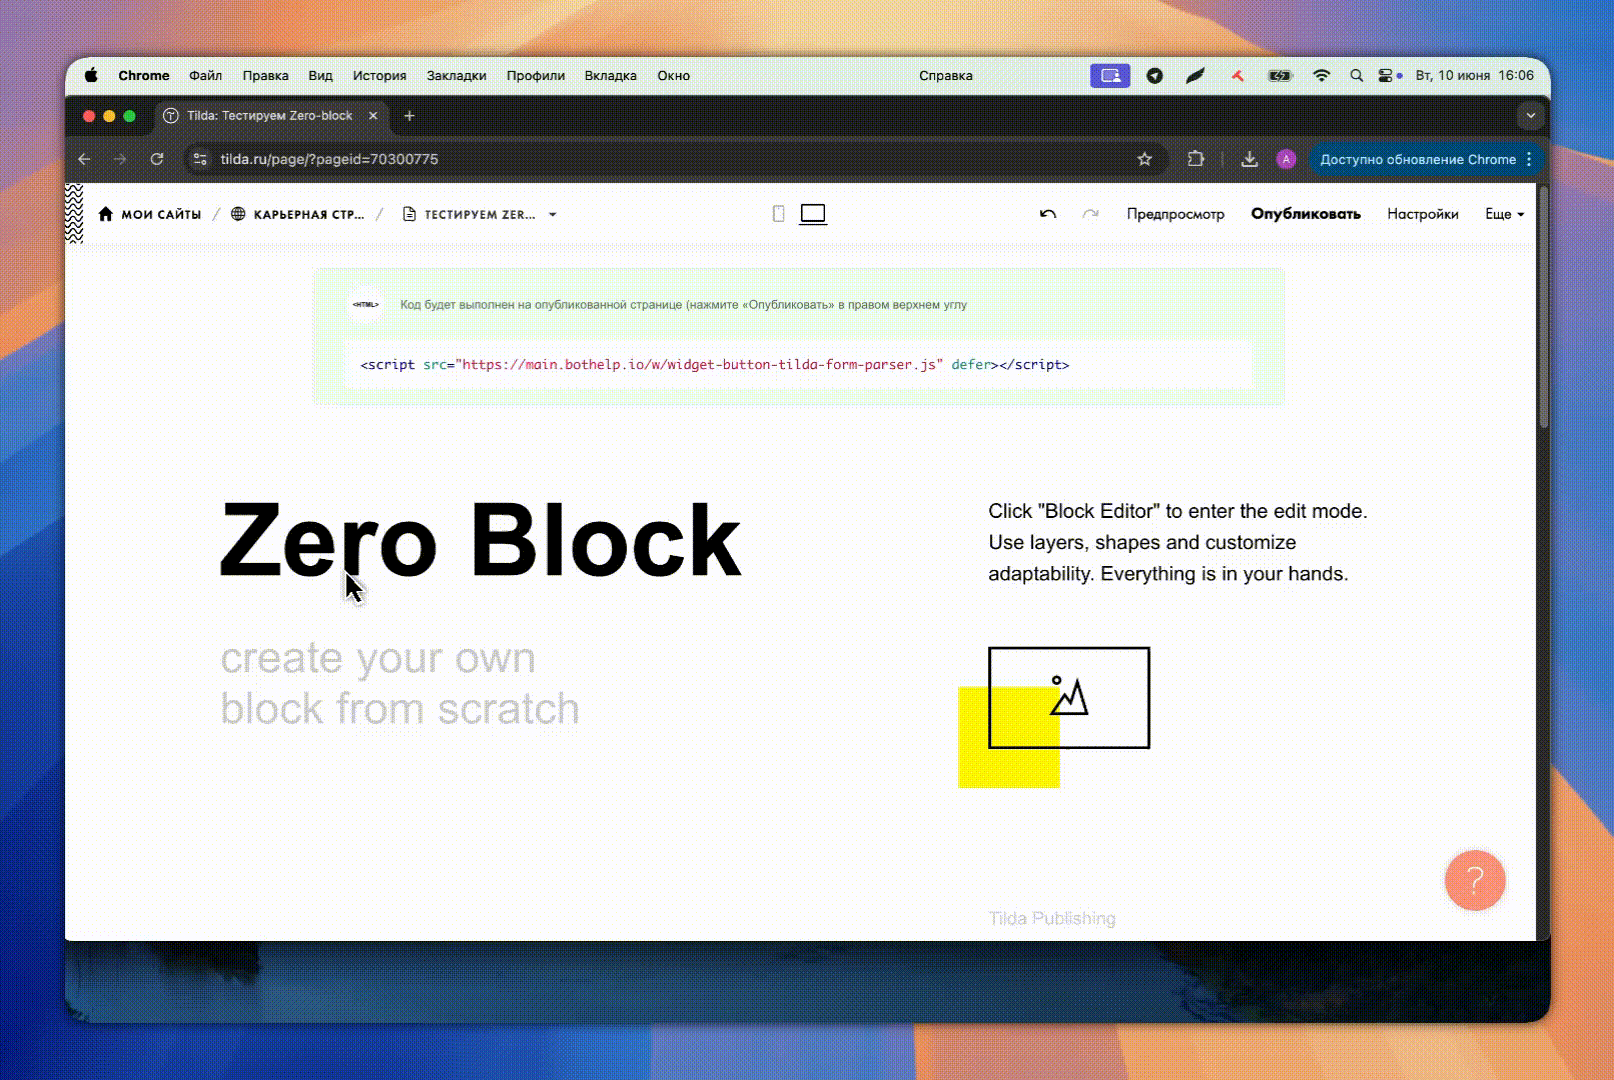Click the Tilda Publishing text
Image resolution: width=1614 pixels, height=1080 pixels.
(x=1052, y=918)
